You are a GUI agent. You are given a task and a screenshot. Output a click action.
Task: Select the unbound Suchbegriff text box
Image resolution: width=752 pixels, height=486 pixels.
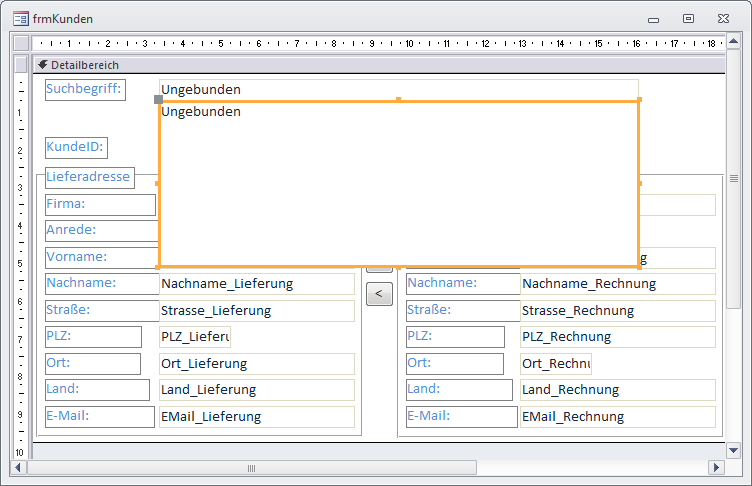click(x=398, y=89)
